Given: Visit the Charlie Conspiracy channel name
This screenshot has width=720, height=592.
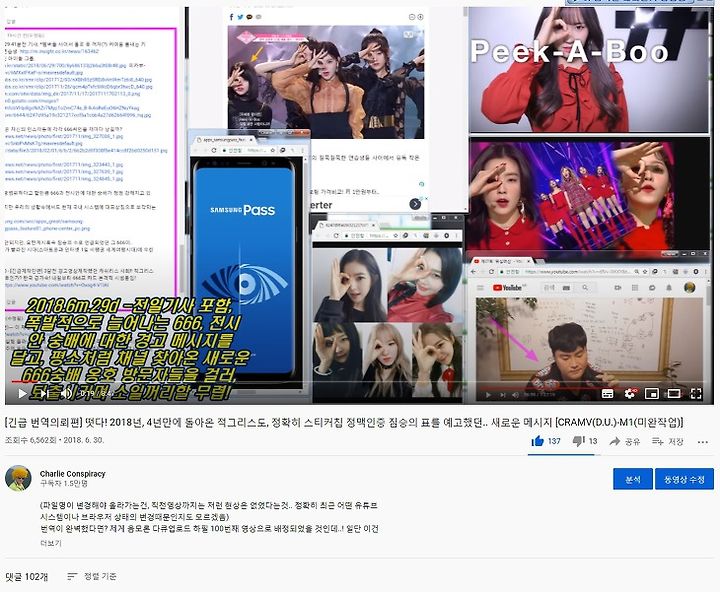Looking at the screenshot, I should (73, 474).
